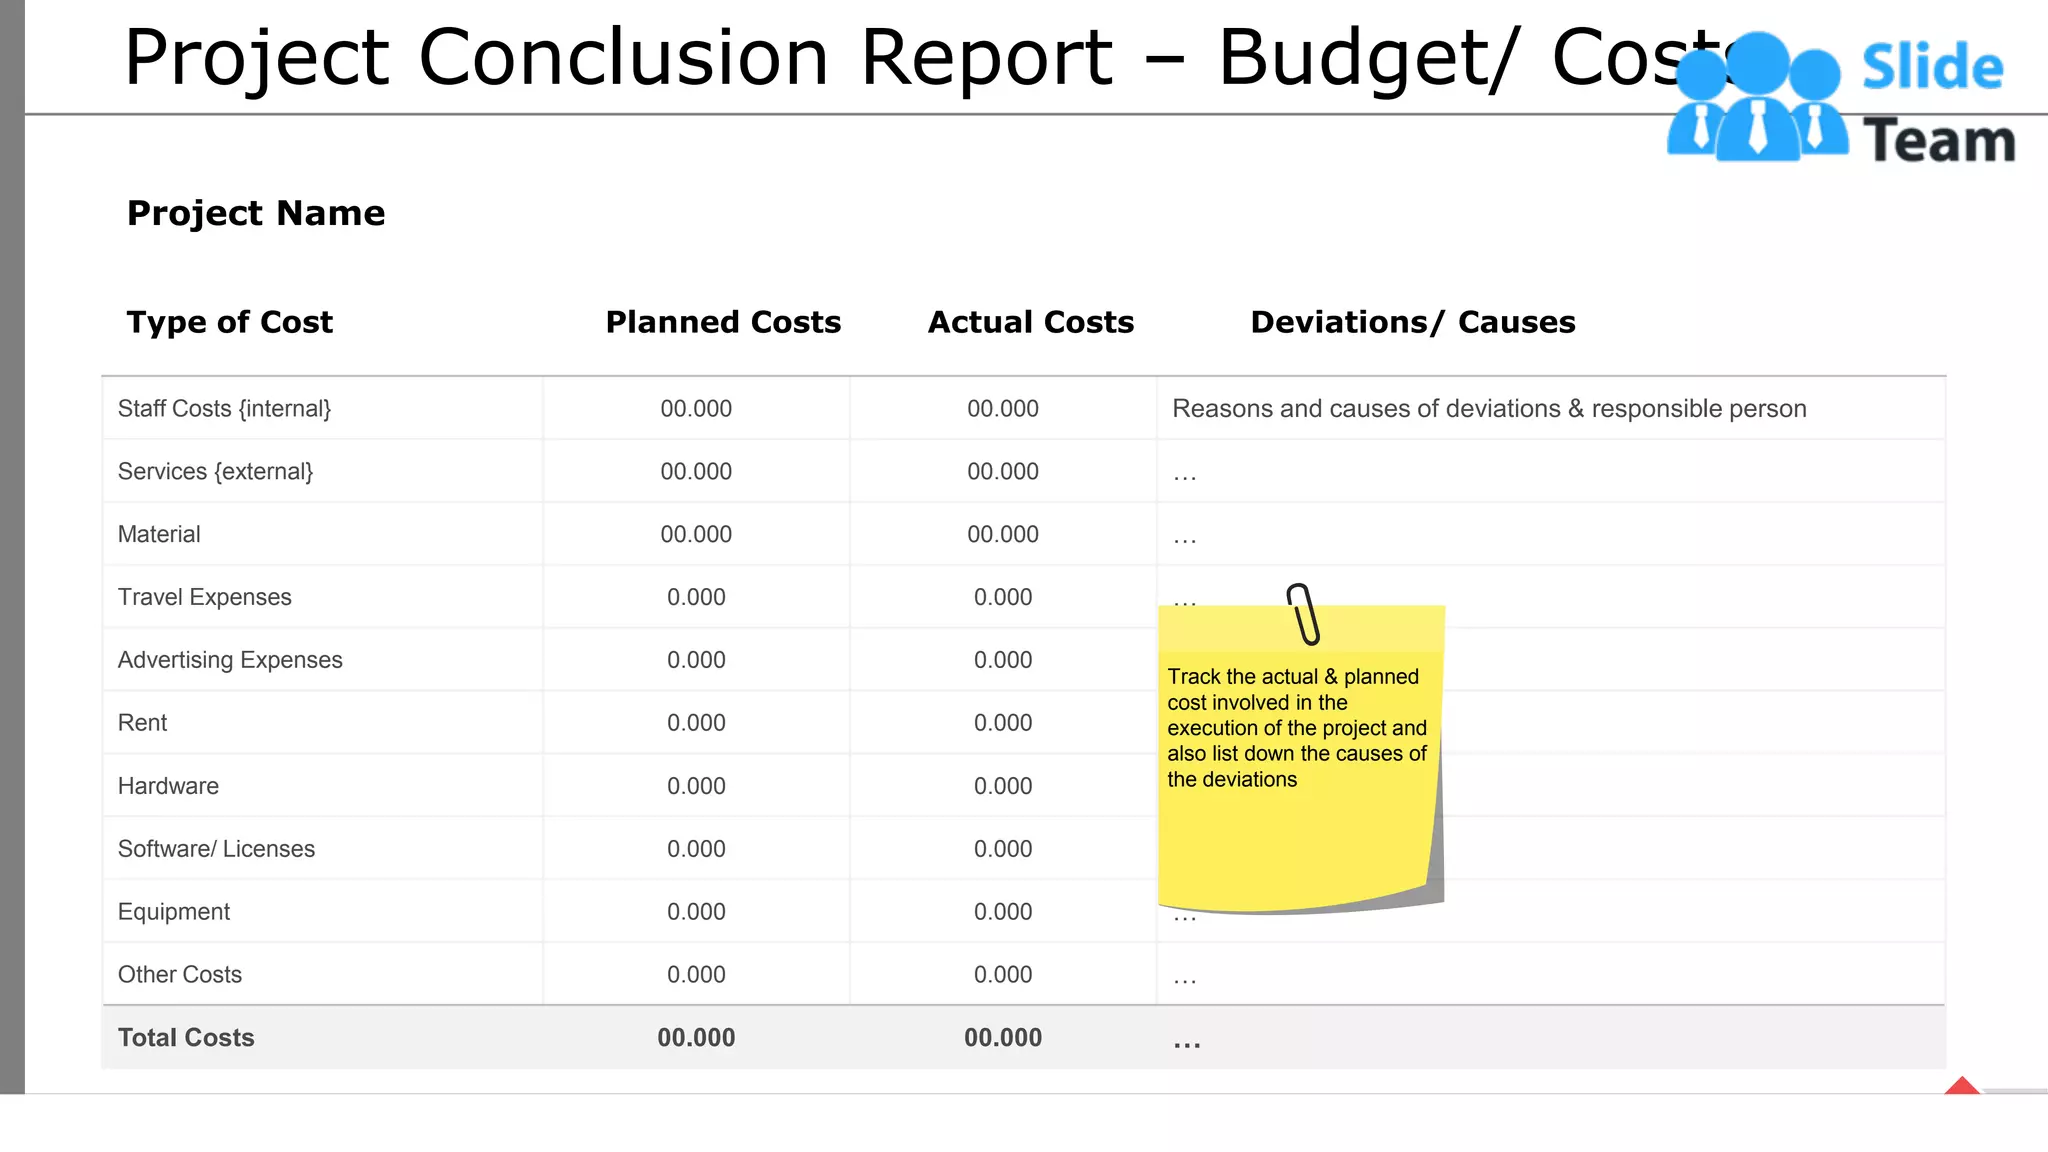Click actual cost value for Software/ Licenses

pos(1003,849)
